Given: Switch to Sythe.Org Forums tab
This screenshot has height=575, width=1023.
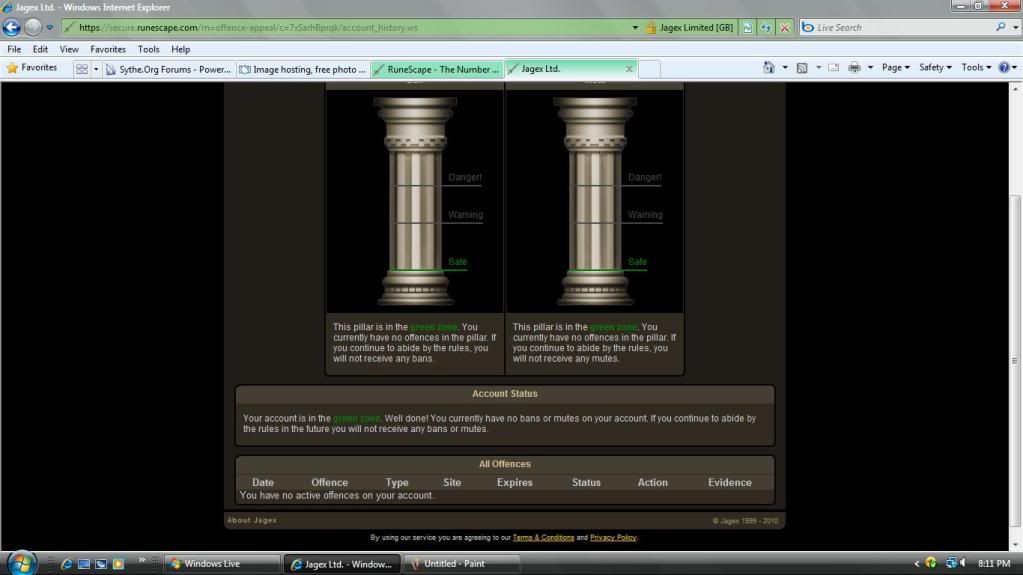Looking at the screenshot, I should (x=168, y=69).
